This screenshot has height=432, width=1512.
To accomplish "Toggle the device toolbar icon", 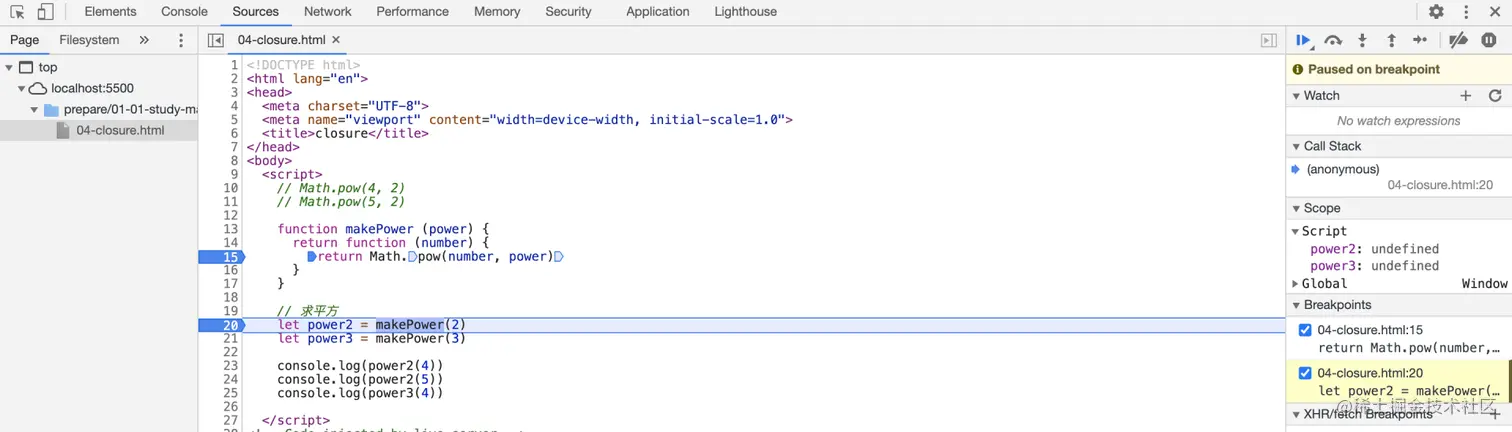I will 45,12.
